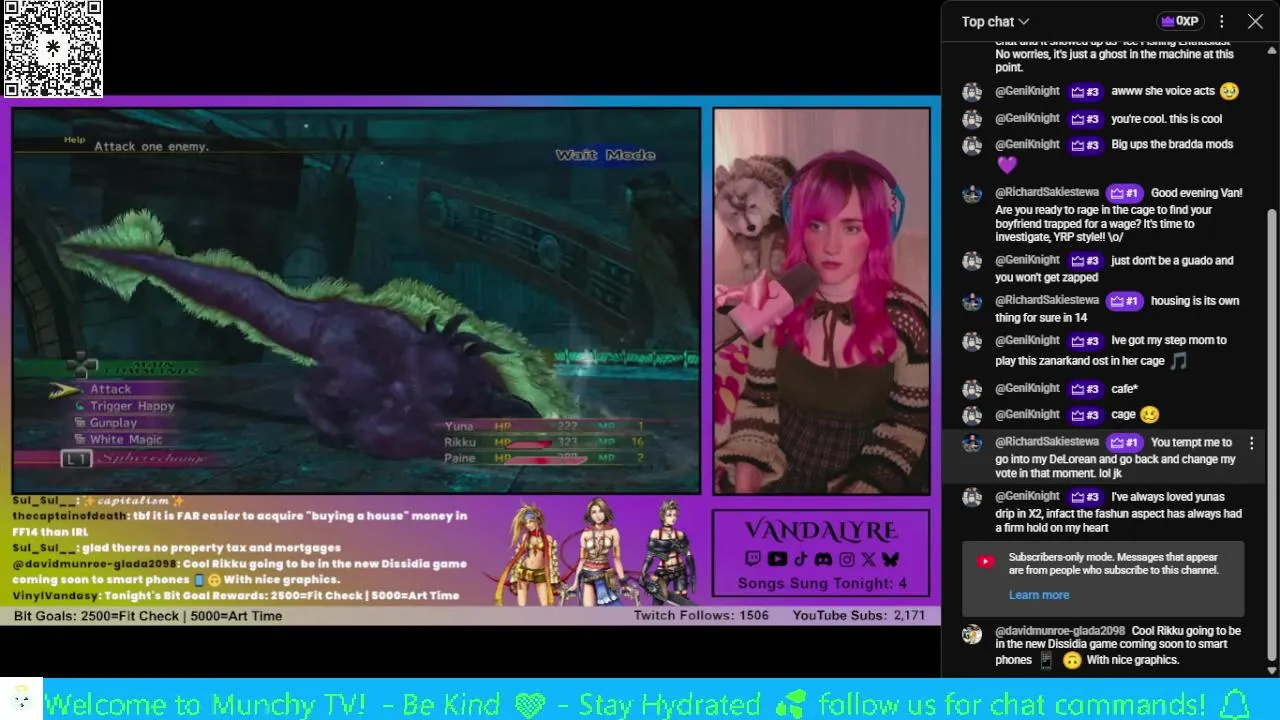
Task: Close the live chat panel
Action: pyautogui.click(x=1255, y=21)
